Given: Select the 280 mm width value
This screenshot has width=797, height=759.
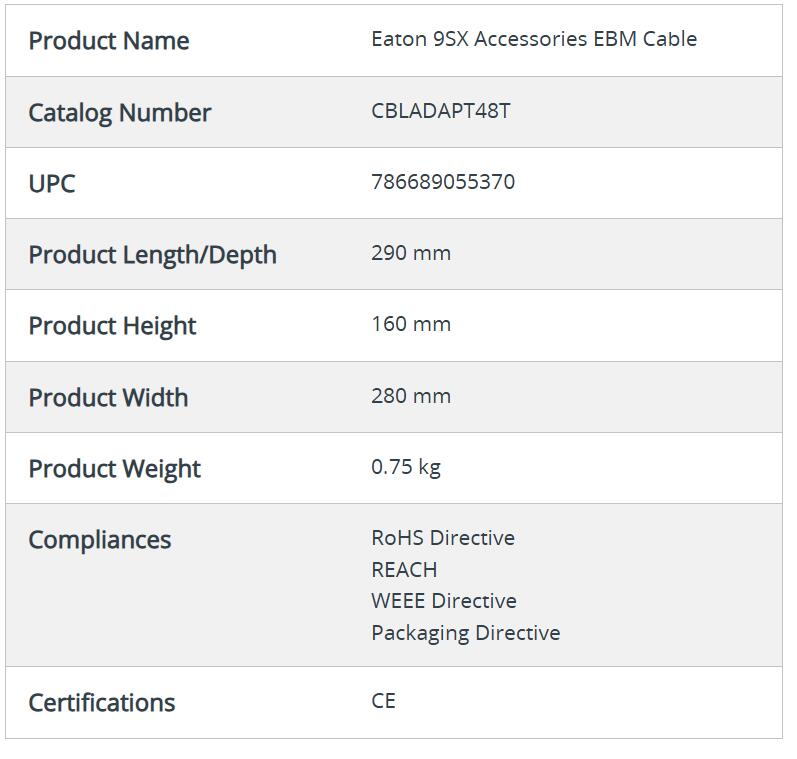Looking at the screenshot, I should tap(410, 396).
